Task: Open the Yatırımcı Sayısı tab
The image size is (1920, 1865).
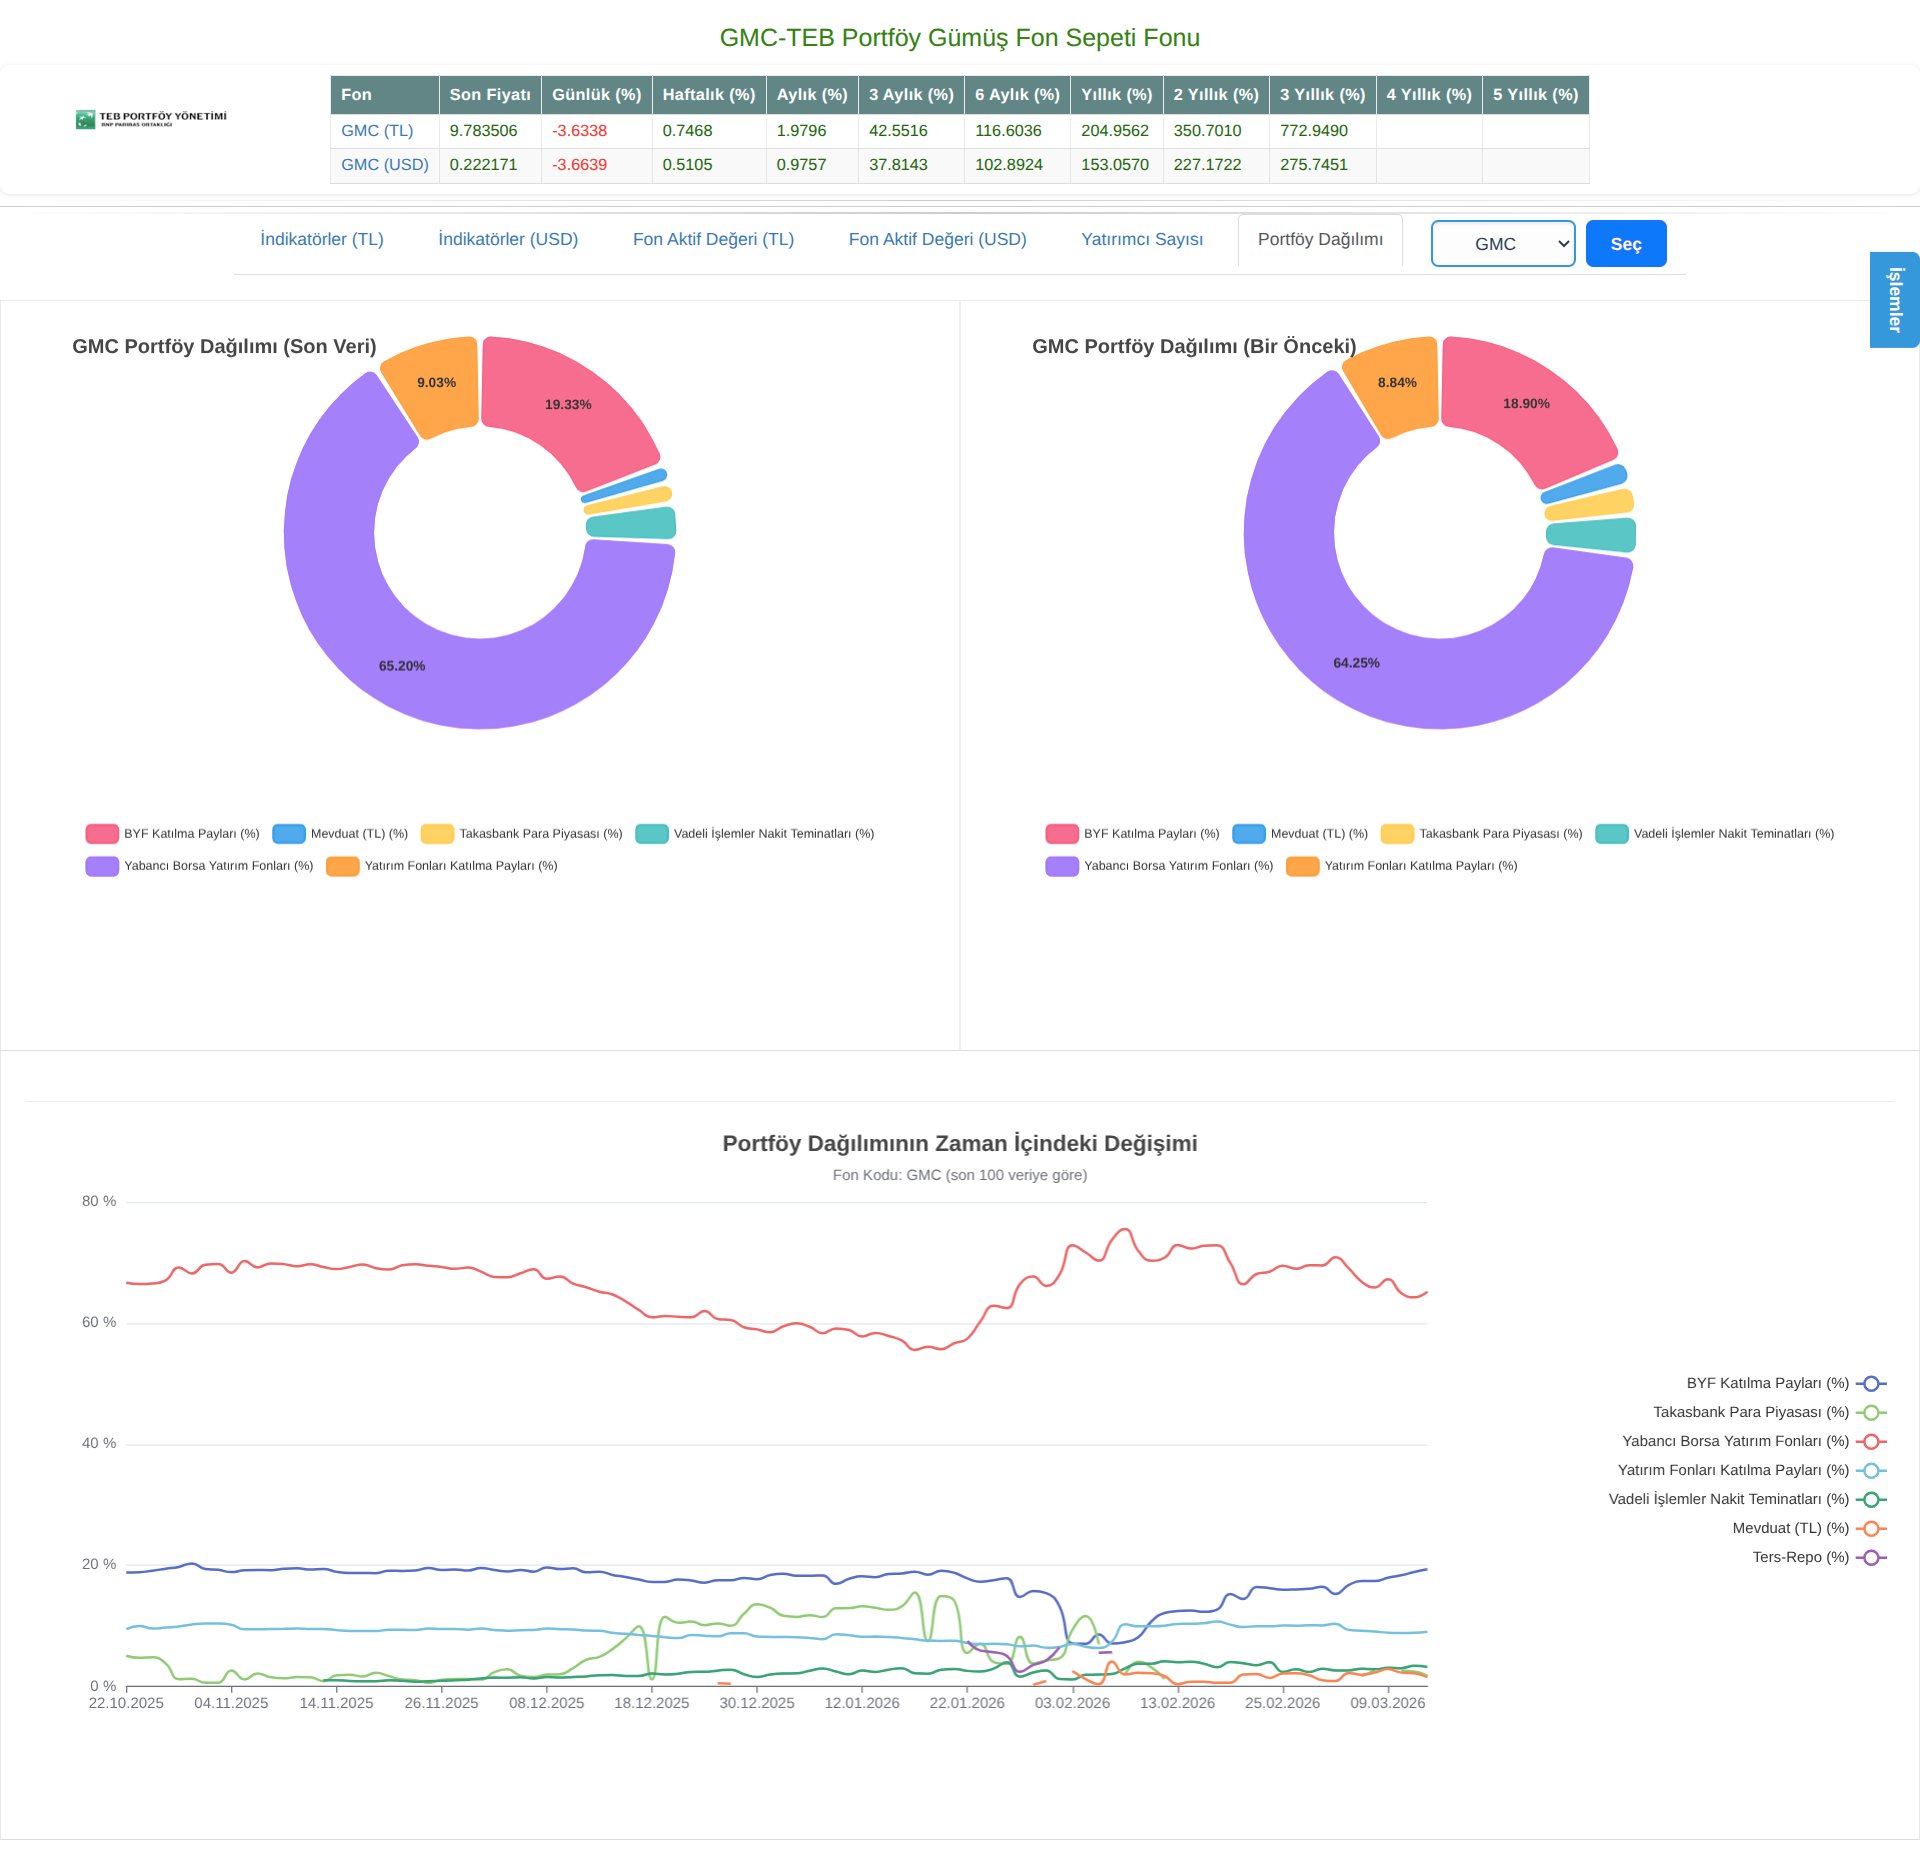Action: (x=1141, y=240)
